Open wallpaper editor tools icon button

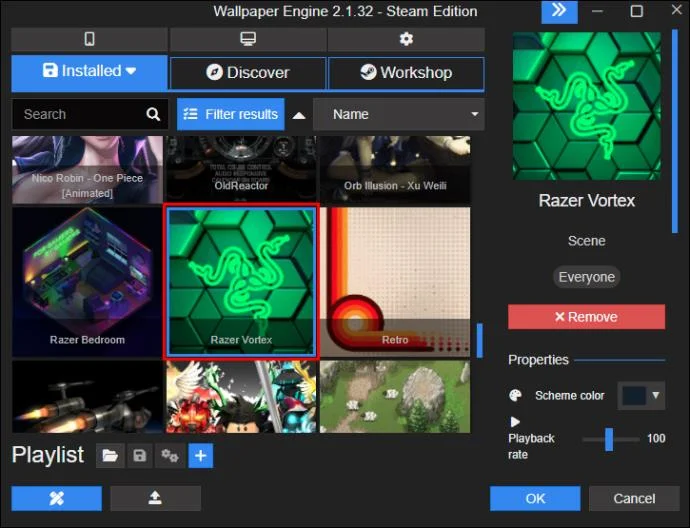(57, 499)
